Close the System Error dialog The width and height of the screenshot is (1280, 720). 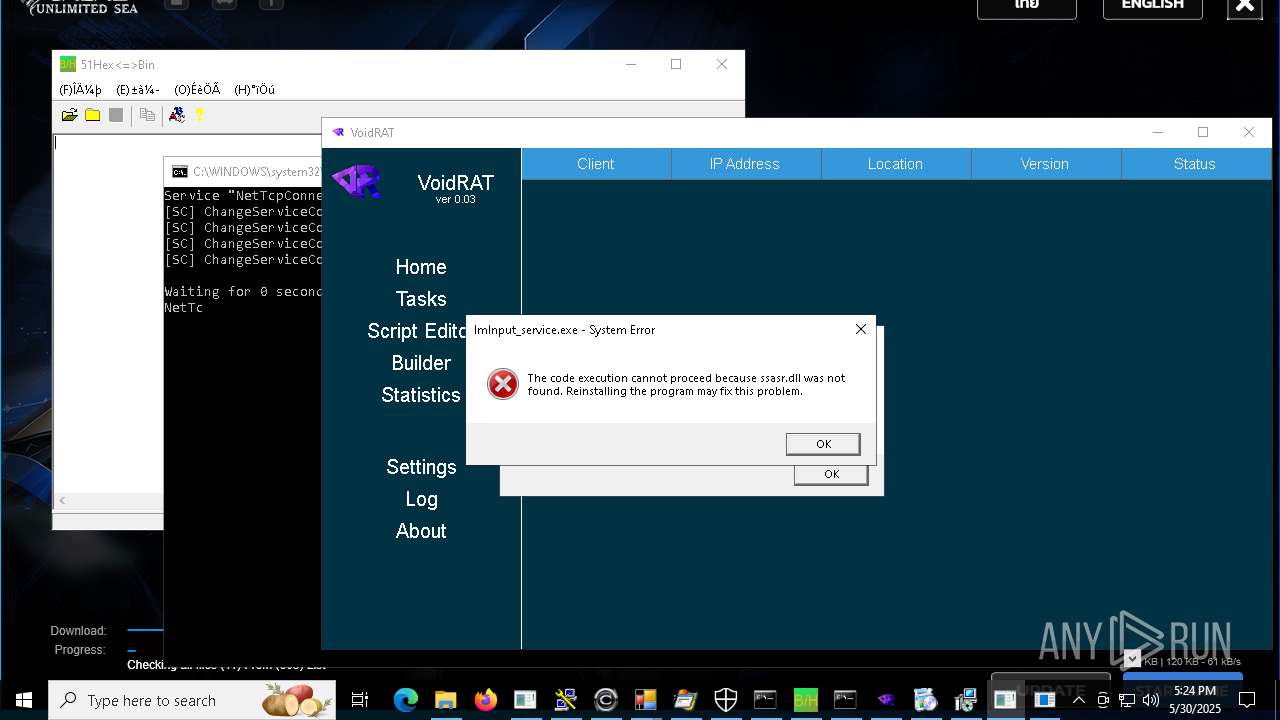coord(861,329)
